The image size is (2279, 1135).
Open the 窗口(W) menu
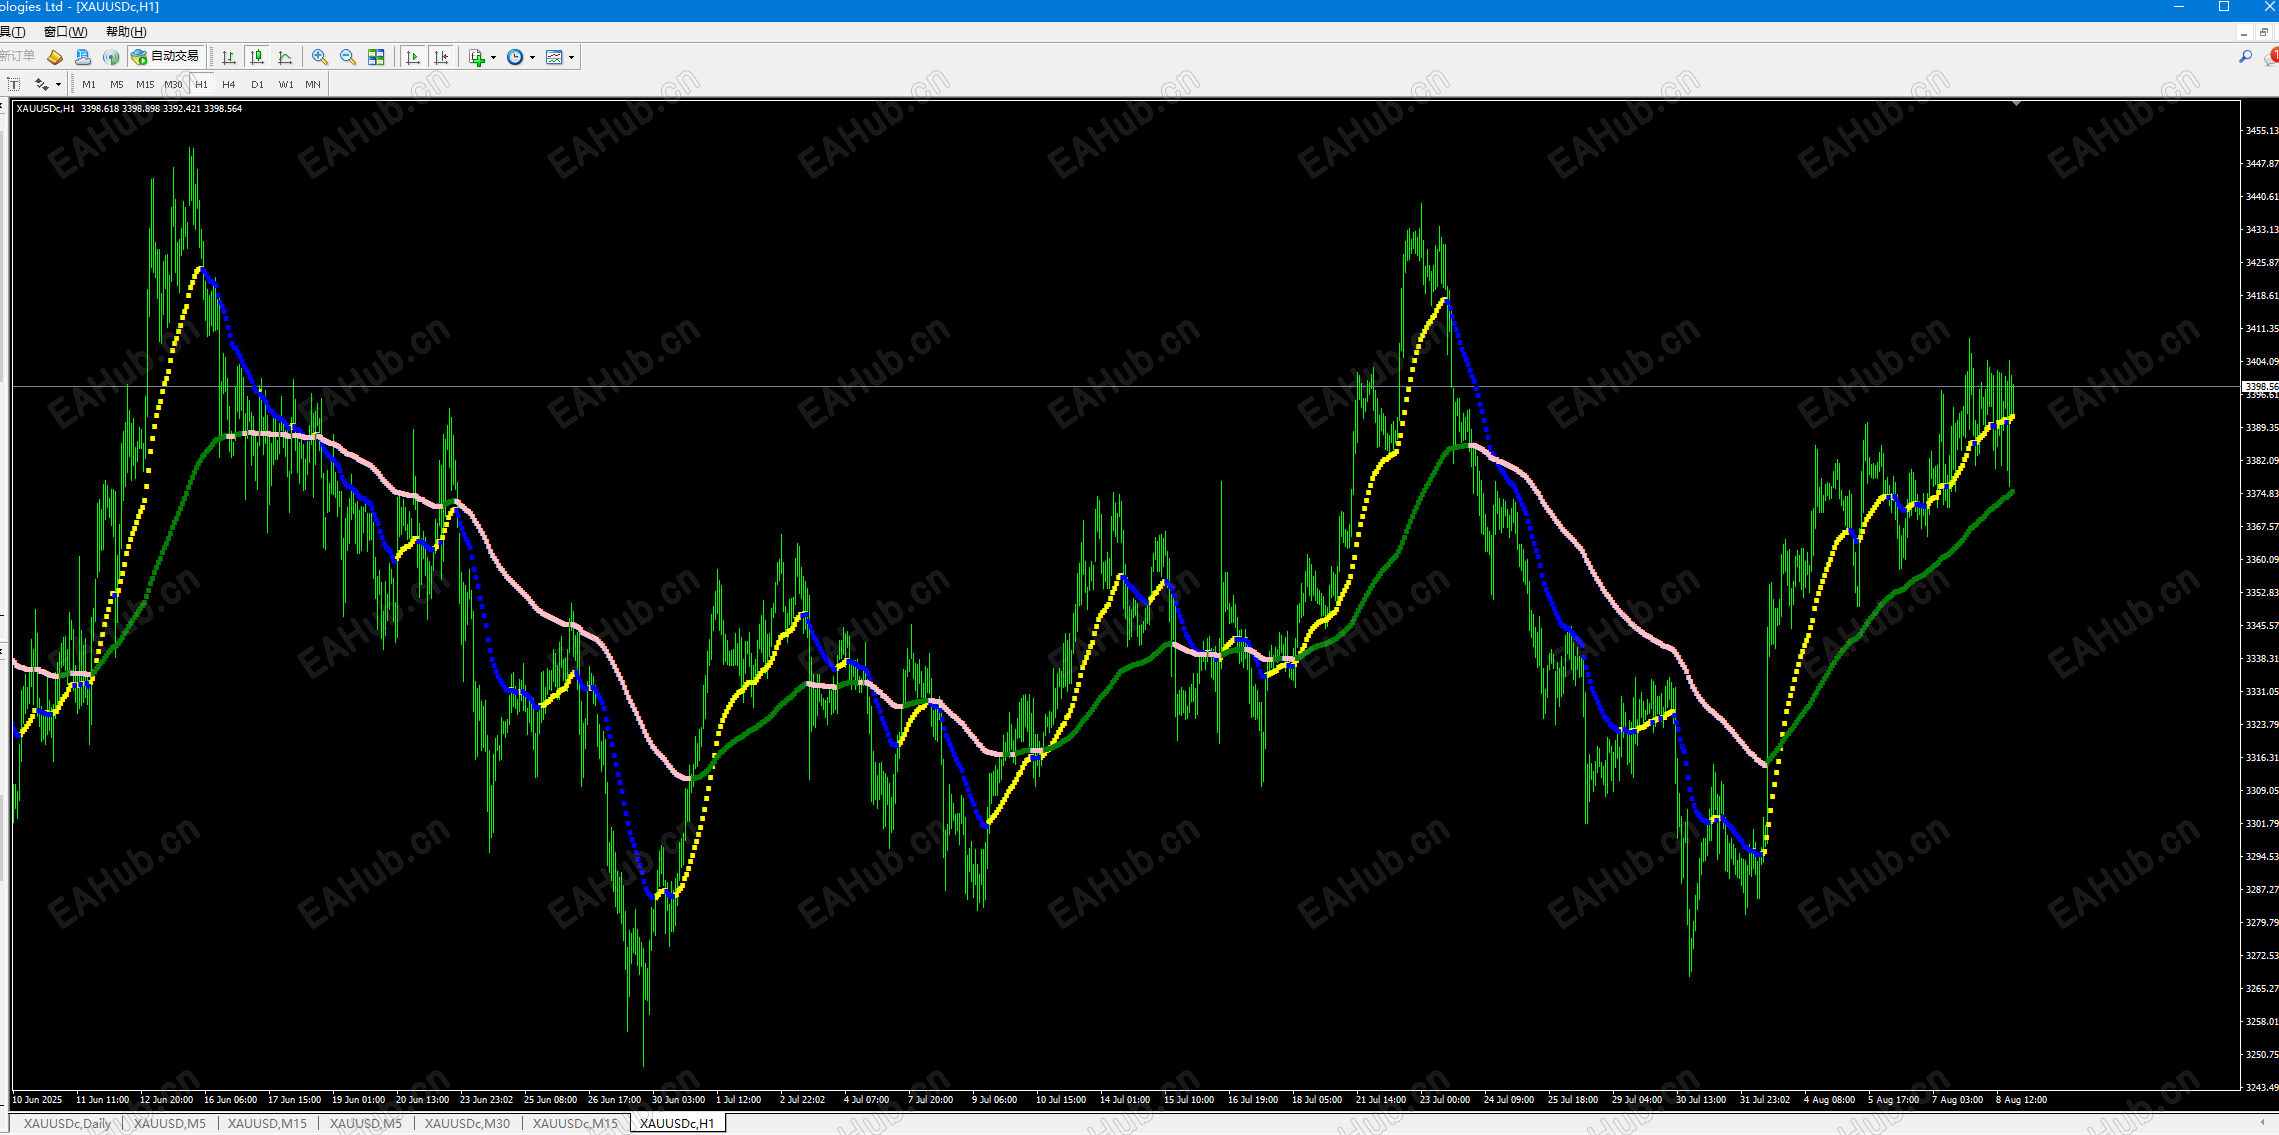(65, 31)
